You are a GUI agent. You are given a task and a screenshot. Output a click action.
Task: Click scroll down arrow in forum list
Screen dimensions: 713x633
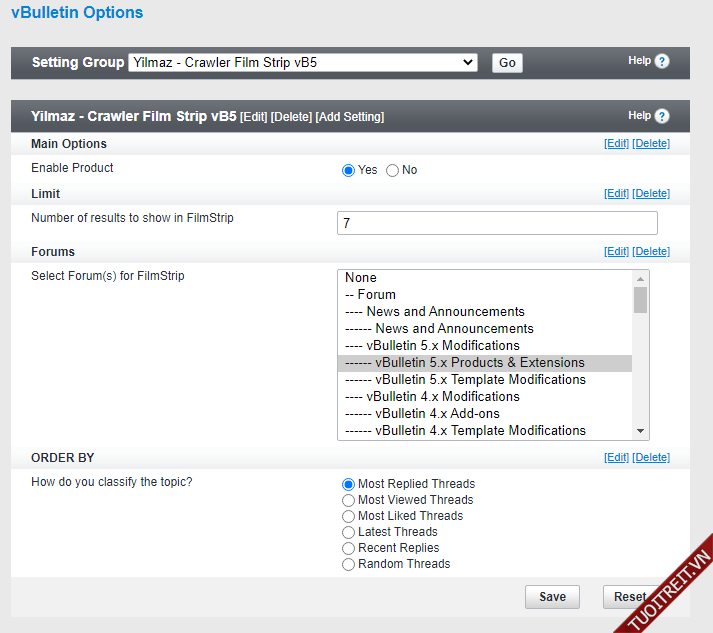pos(640,431)
